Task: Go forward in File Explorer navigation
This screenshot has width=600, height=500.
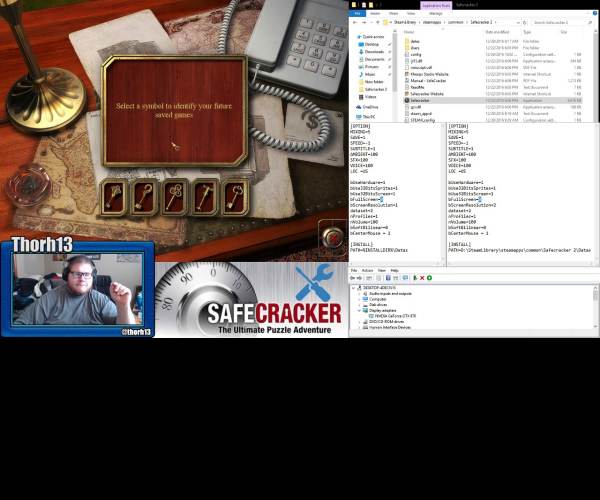Action: click(364, 23)
